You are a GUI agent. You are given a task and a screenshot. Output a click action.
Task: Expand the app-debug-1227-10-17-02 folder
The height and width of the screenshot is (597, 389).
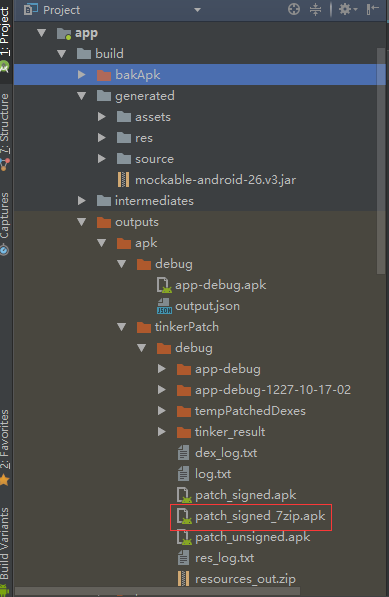[161, 389]
